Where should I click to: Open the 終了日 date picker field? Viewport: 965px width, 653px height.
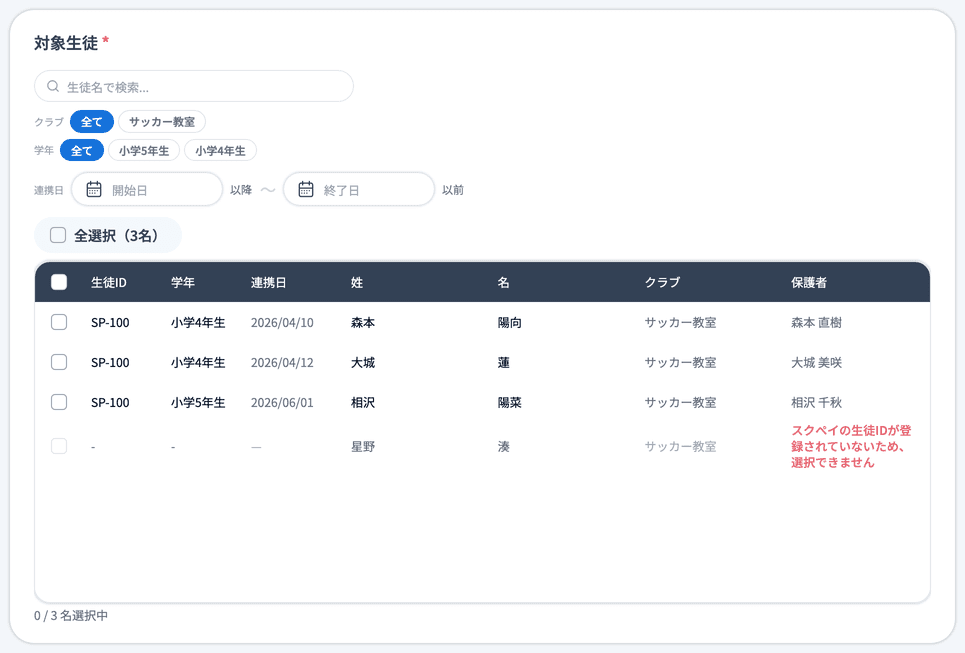(359, 190)
